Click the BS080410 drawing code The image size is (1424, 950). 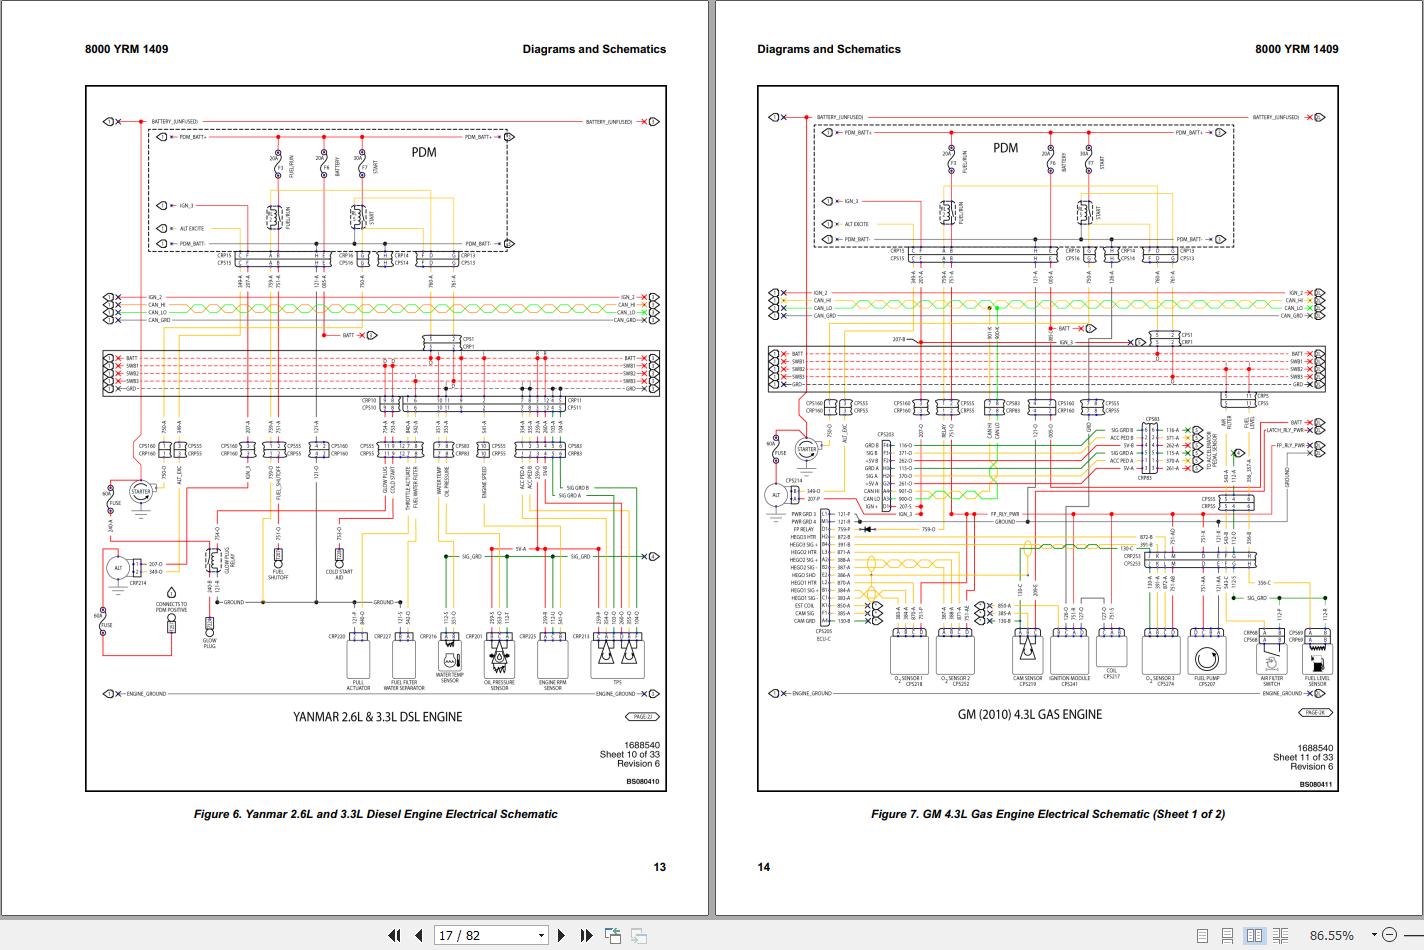[x=643, y=782]
